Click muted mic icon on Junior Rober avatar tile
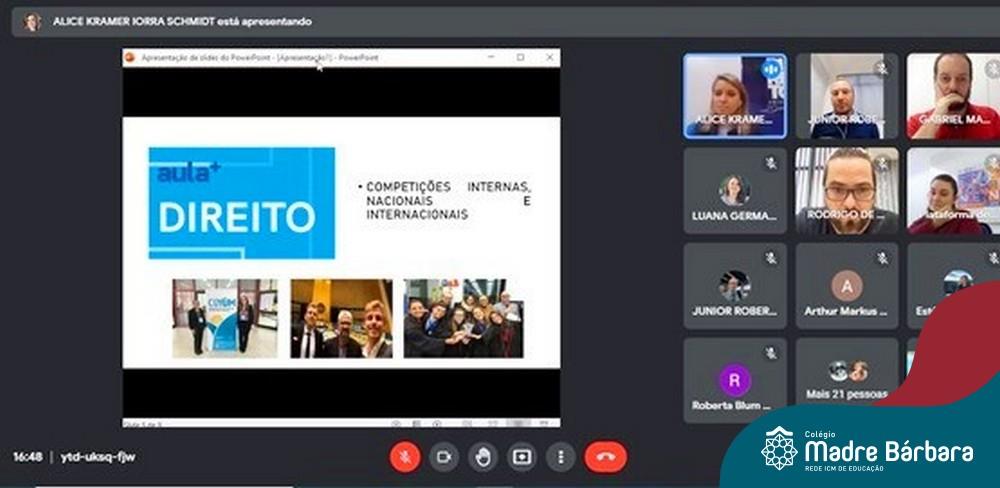 [770, 258]
